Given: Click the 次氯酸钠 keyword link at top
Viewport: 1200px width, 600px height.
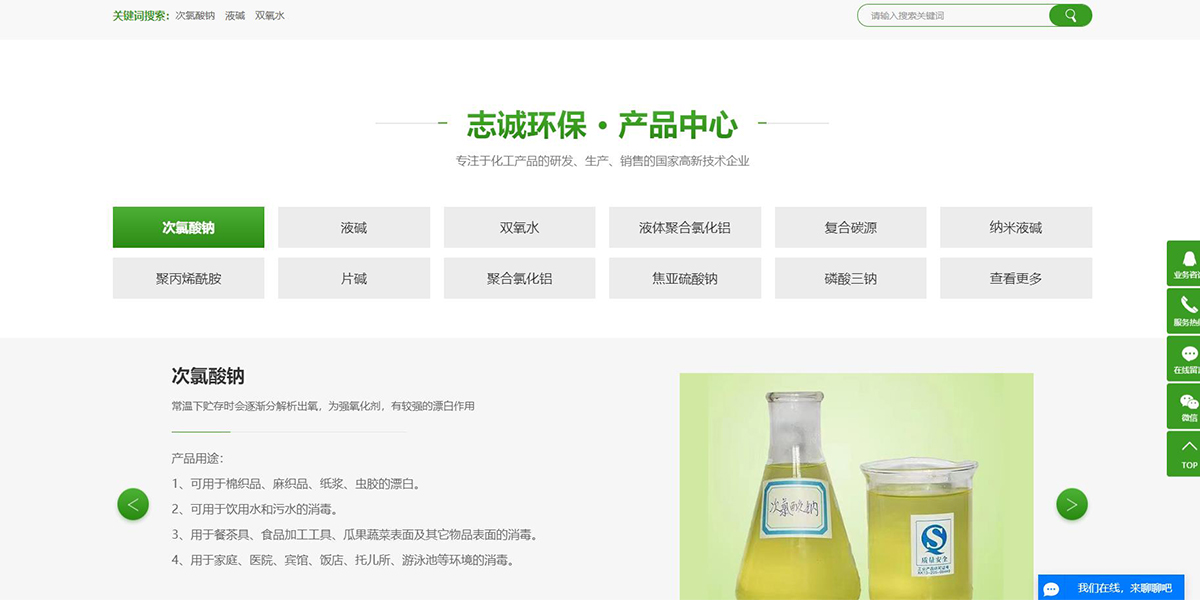Looking at the screenshot, I should pyautogui.click(x=195, y=15).
